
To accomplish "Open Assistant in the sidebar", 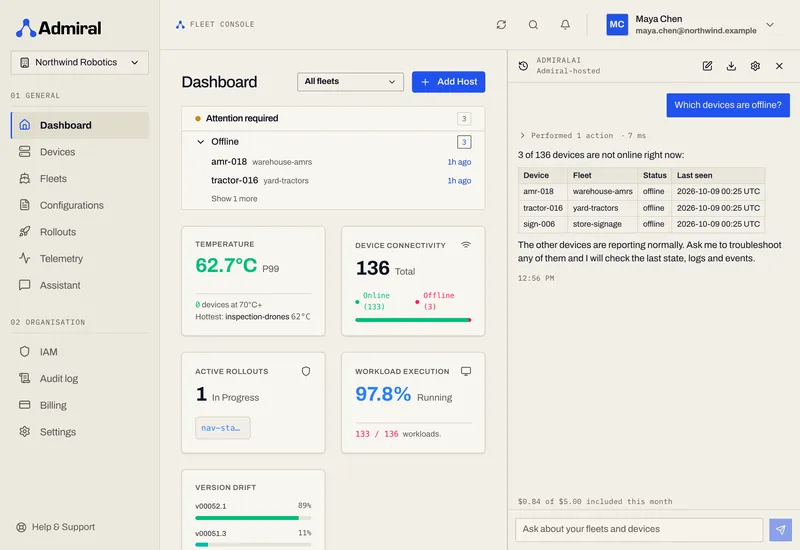I will click(x=80, y=285).
